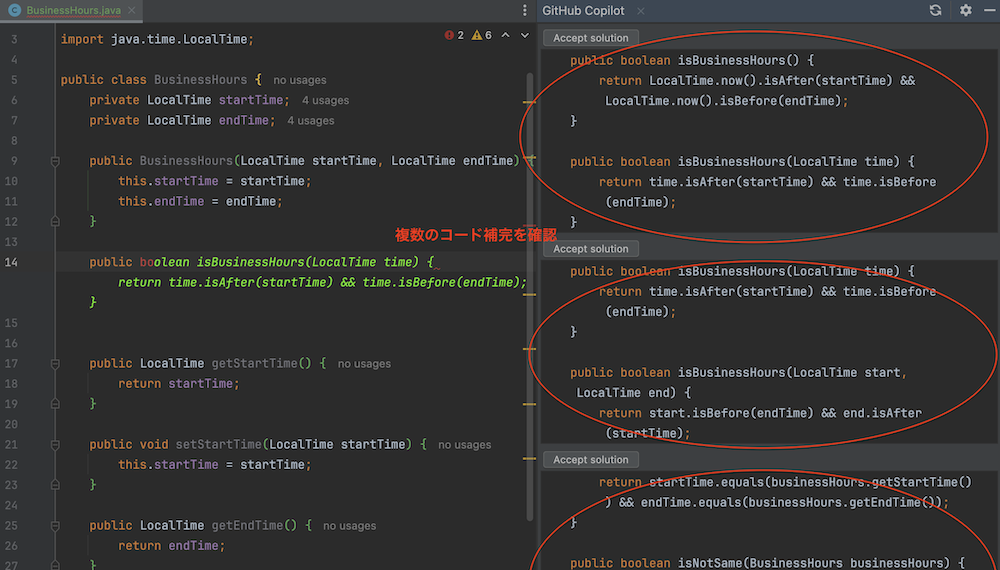Click 'no usages' hint beside getStartTime
The width and height of the screenshot is (1000, 570).
point(364,363)
